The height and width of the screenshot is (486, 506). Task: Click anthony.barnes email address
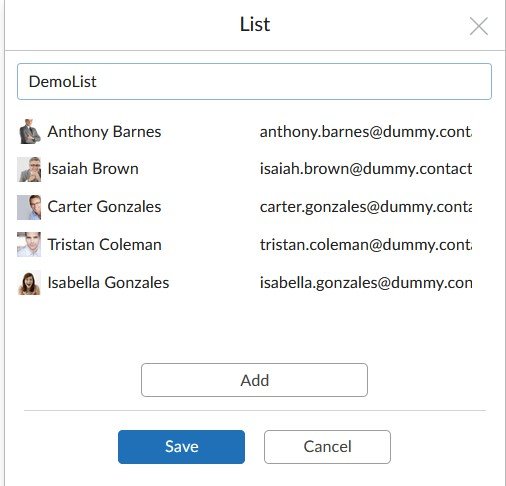(366, 132)
